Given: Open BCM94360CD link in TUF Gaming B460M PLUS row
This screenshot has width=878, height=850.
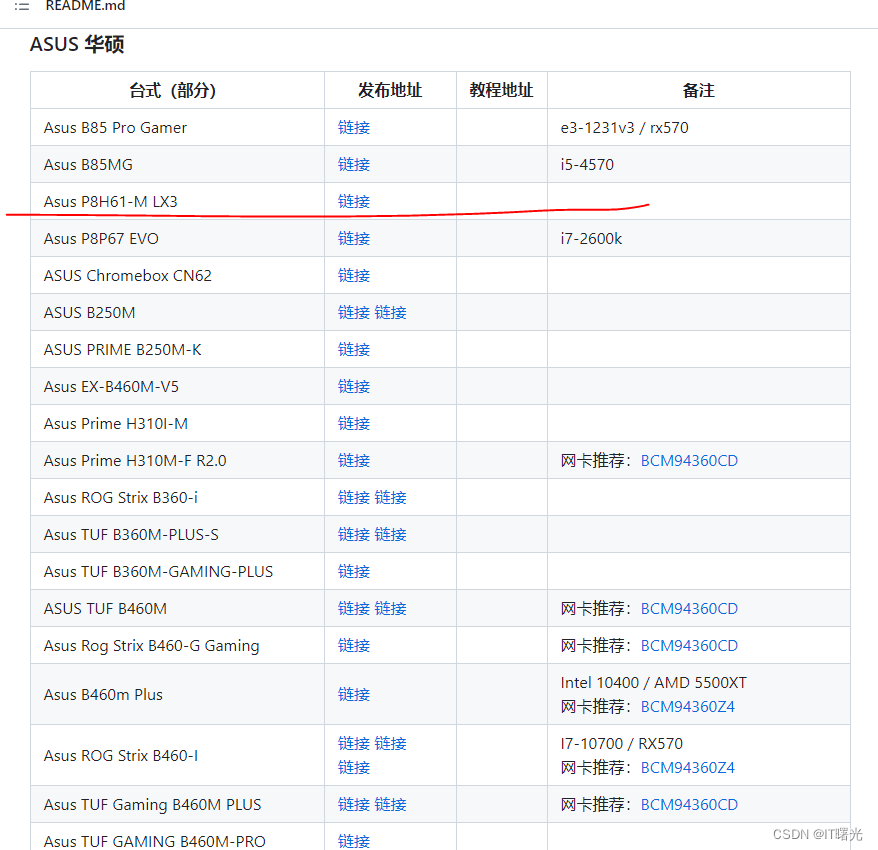Looking at the screenshot, I should pos(689,804).
